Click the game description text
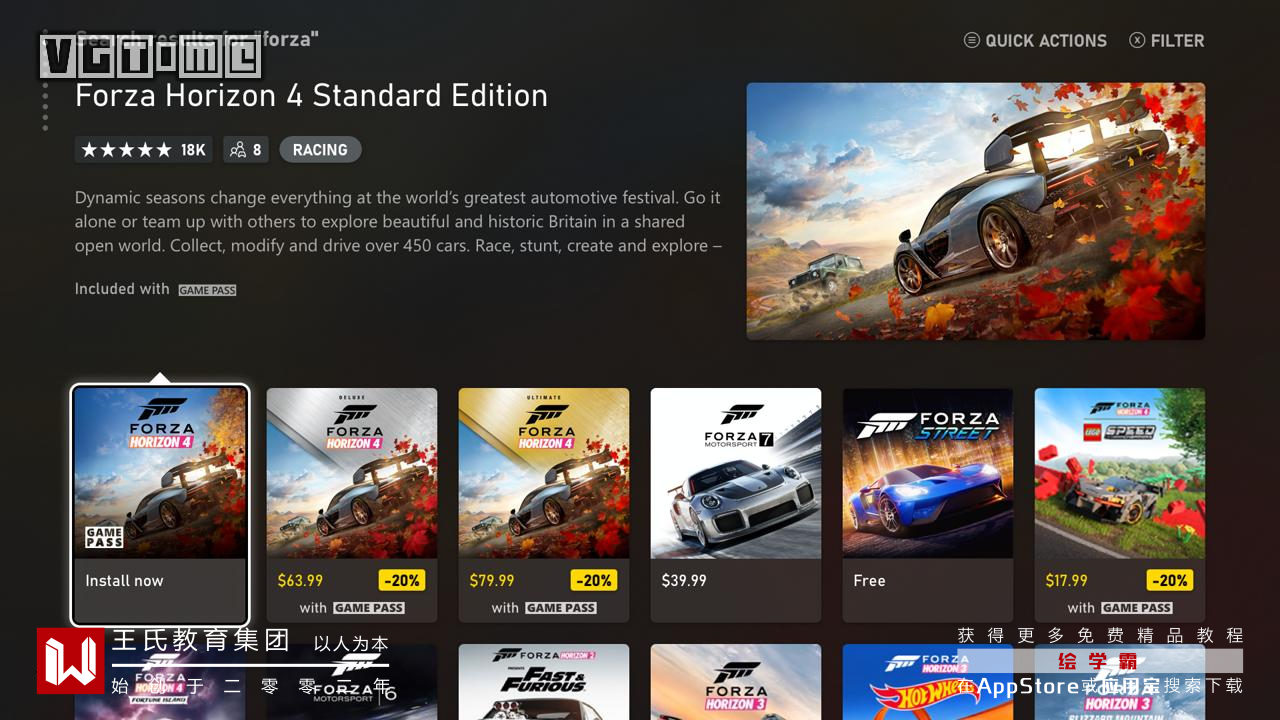This screenshot has height=720, width=1280. pos(398,222)
